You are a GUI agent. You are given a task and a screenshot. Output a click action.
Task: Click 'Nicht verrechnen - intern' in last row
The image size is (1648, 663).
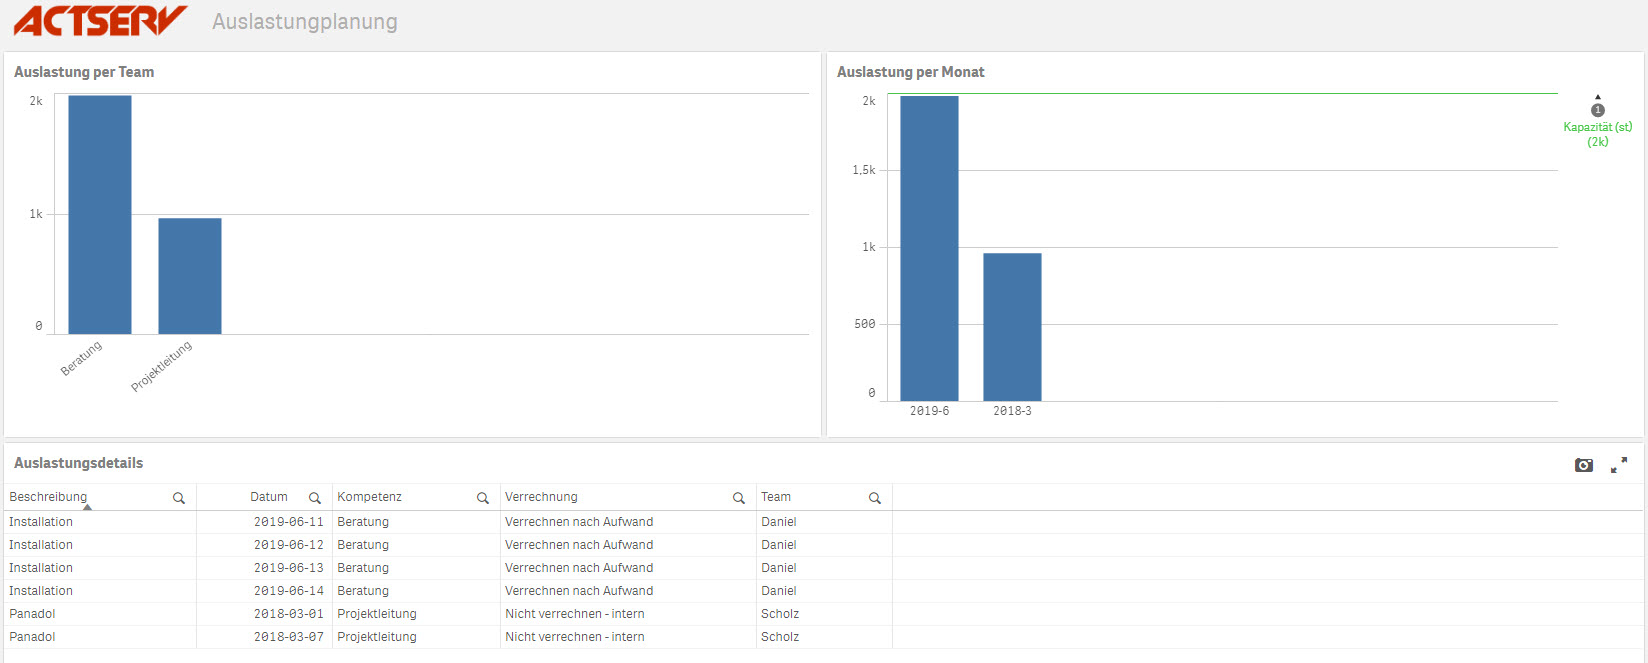tap(574, 637)
